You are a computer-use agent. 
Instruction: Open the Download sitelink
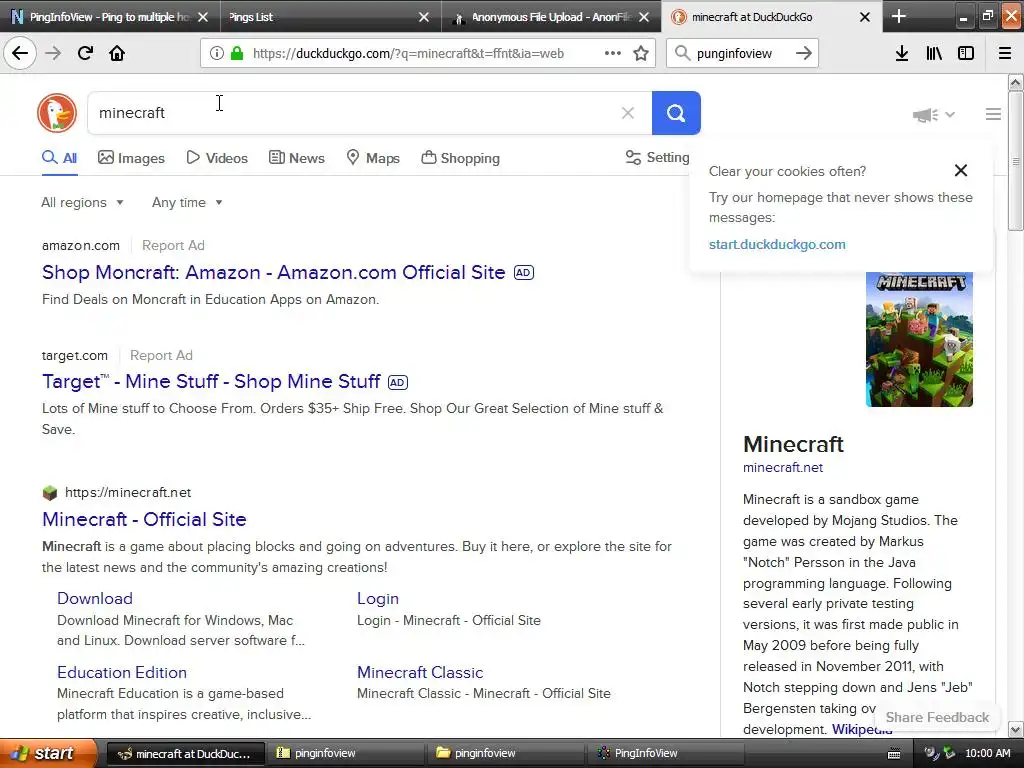coord(95,598)
